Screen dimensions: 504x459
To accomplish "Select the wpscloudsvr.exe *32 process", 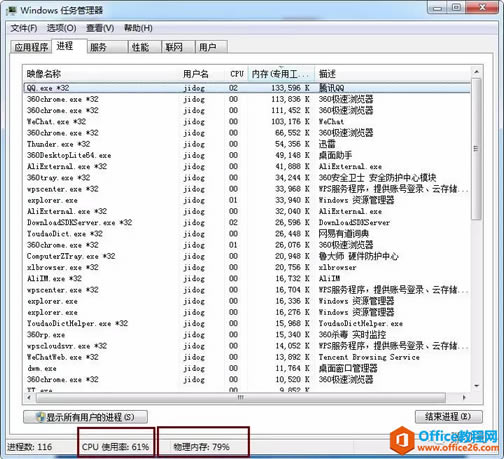I will [x=247, y=346].
